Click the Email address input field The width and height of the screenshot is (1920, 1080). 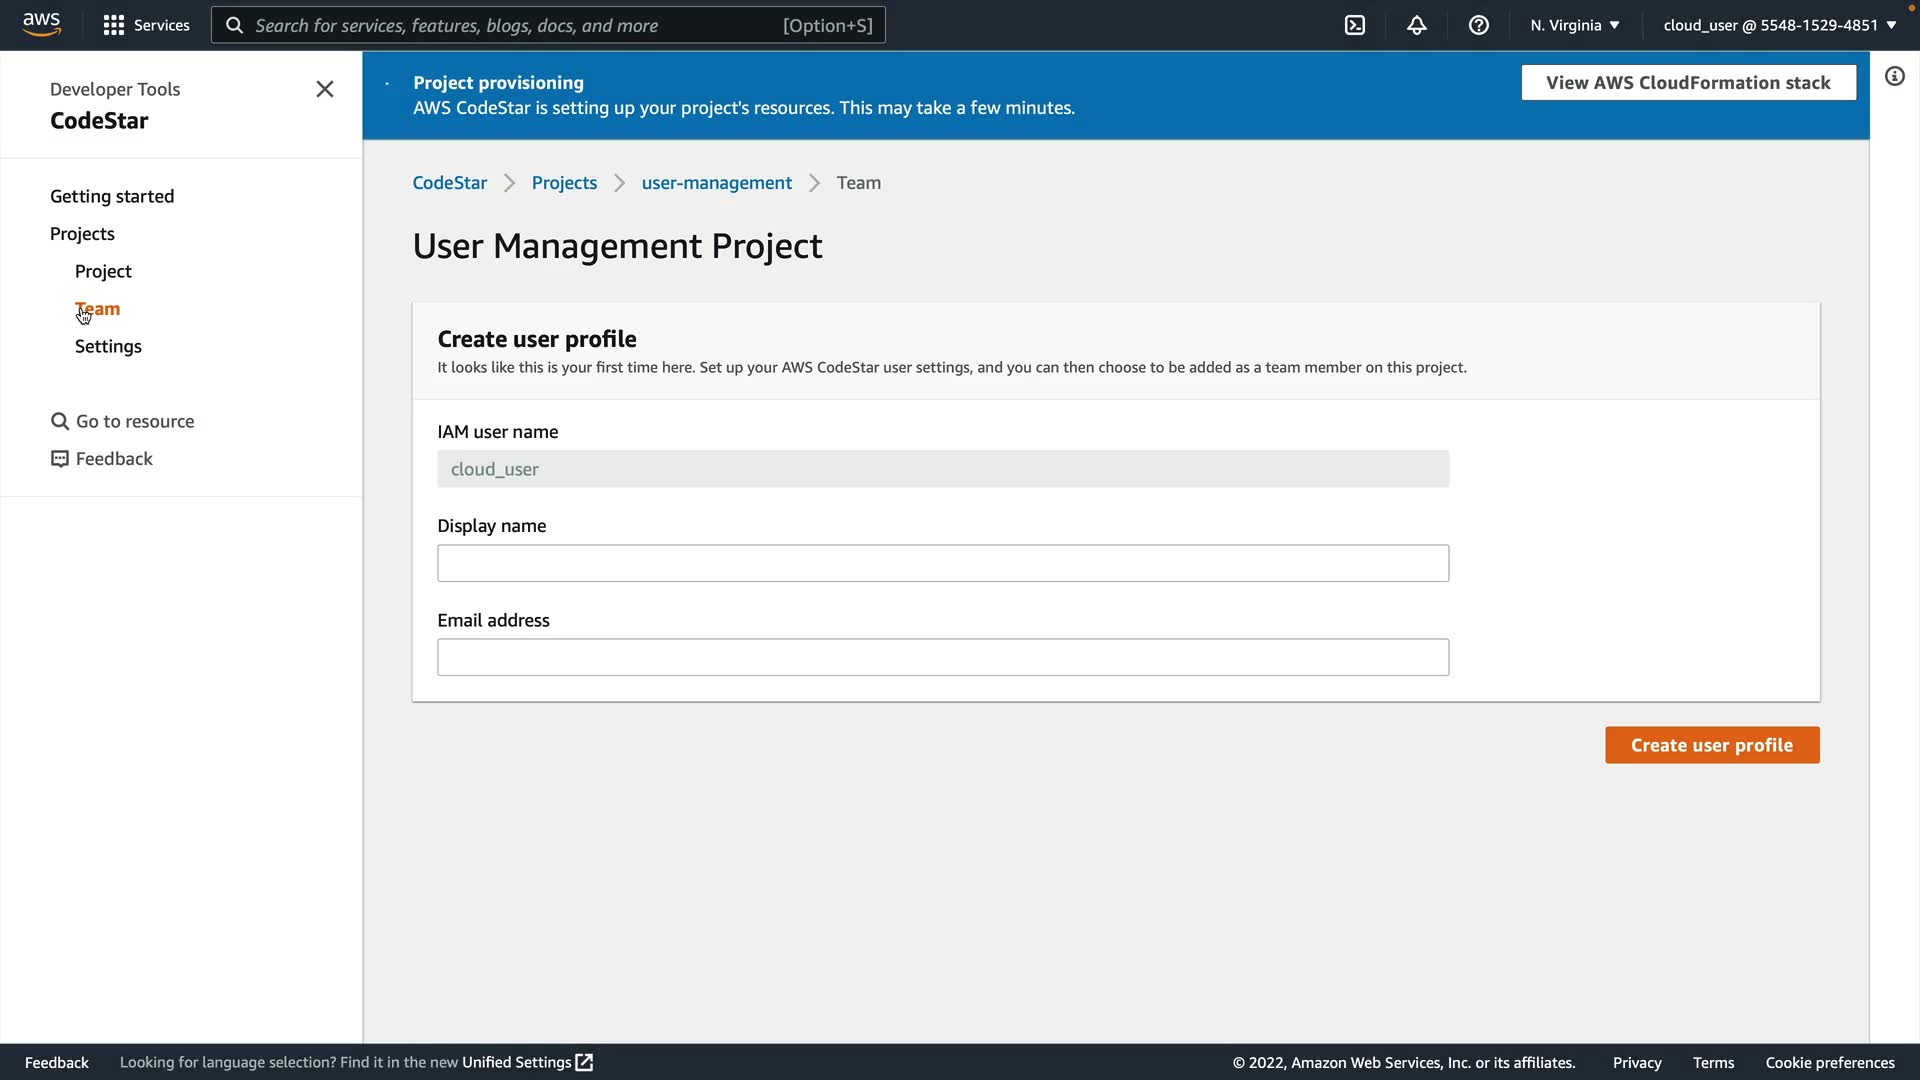[942, 657]
